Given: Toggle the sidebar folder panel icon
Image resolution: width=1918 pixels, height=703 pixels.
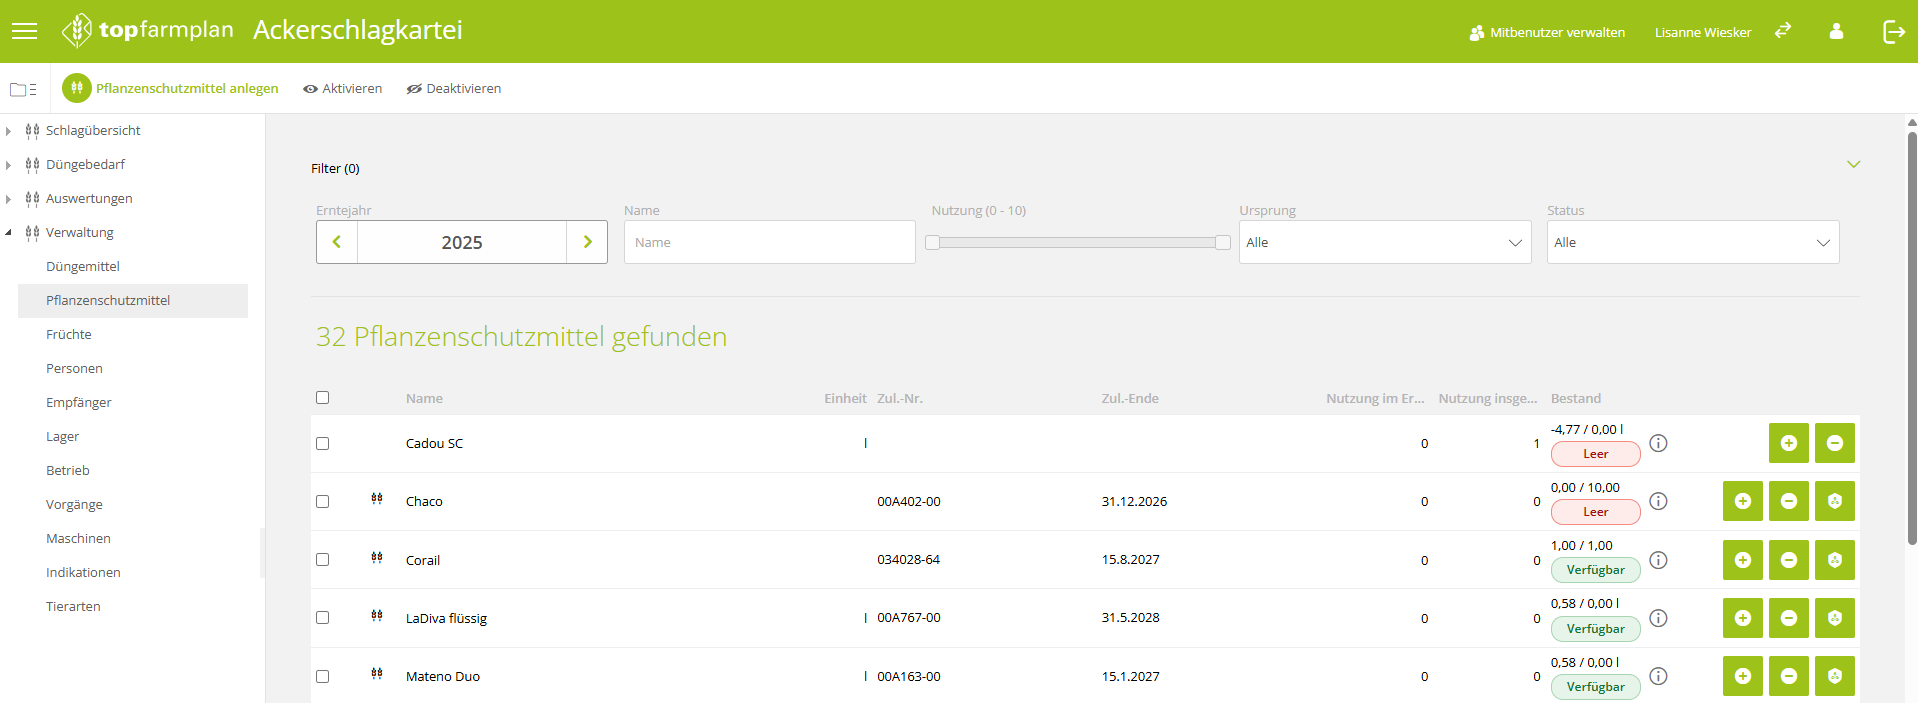Looking at the screenshot, I should tap(23, 89).
